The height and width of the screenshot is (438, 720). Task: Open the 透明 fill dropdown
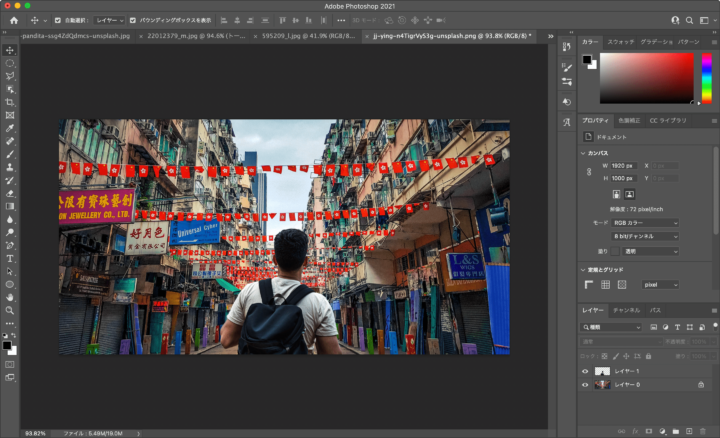651,251
